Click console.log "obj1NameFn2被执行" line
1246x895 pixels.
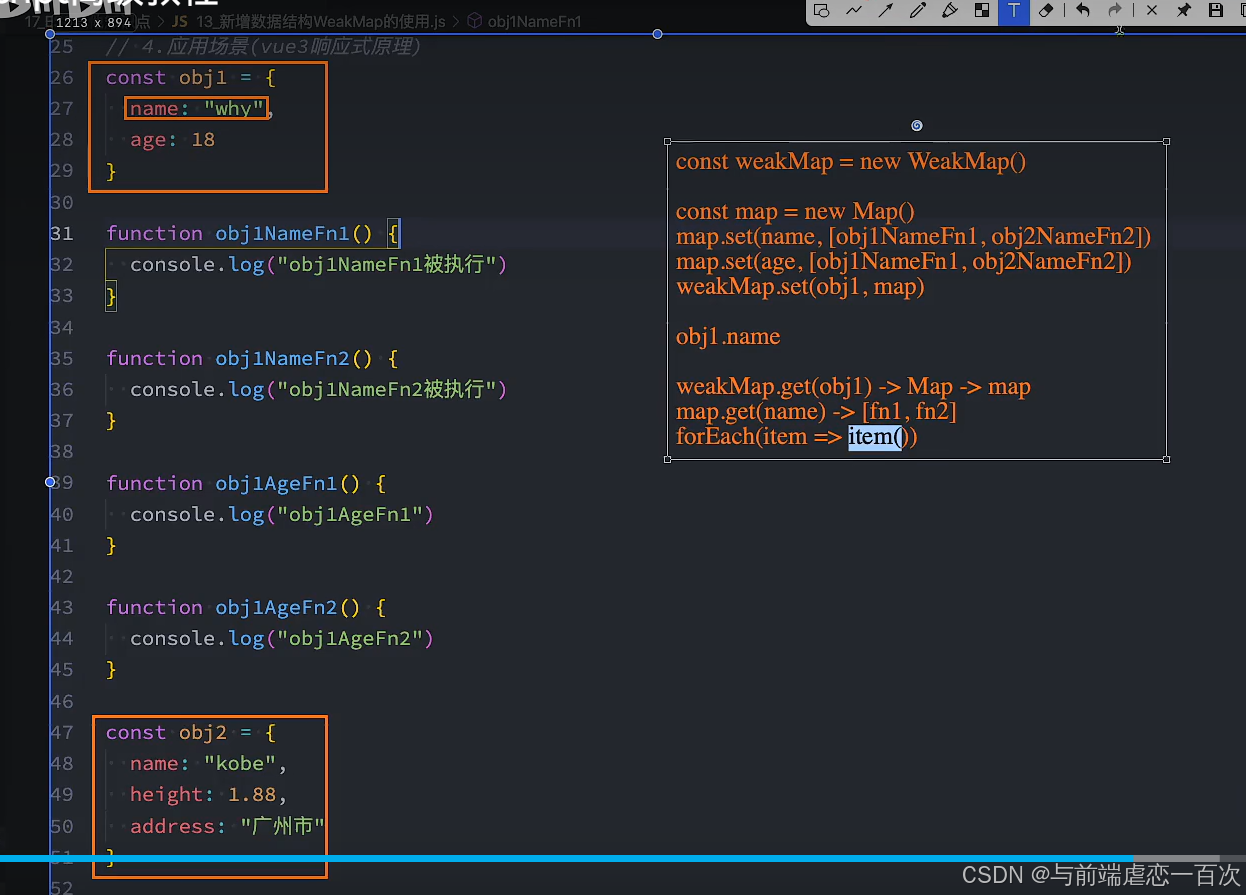coord(319,389)
